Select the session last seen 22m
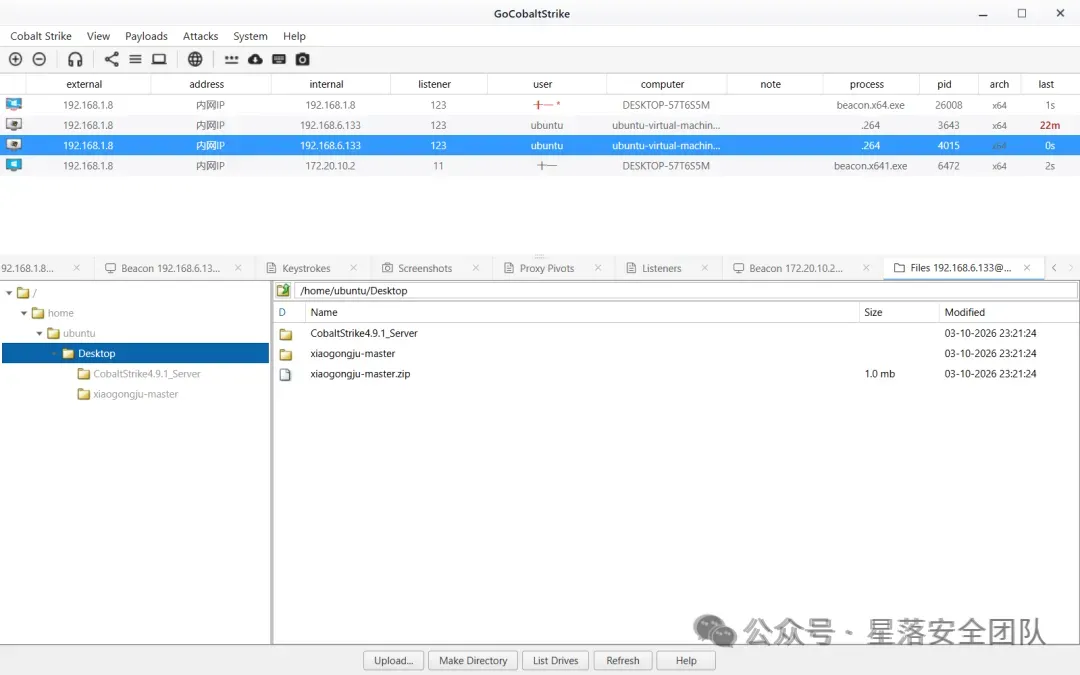This screenshot has height=675, width=1080. (x=540, y=125)
